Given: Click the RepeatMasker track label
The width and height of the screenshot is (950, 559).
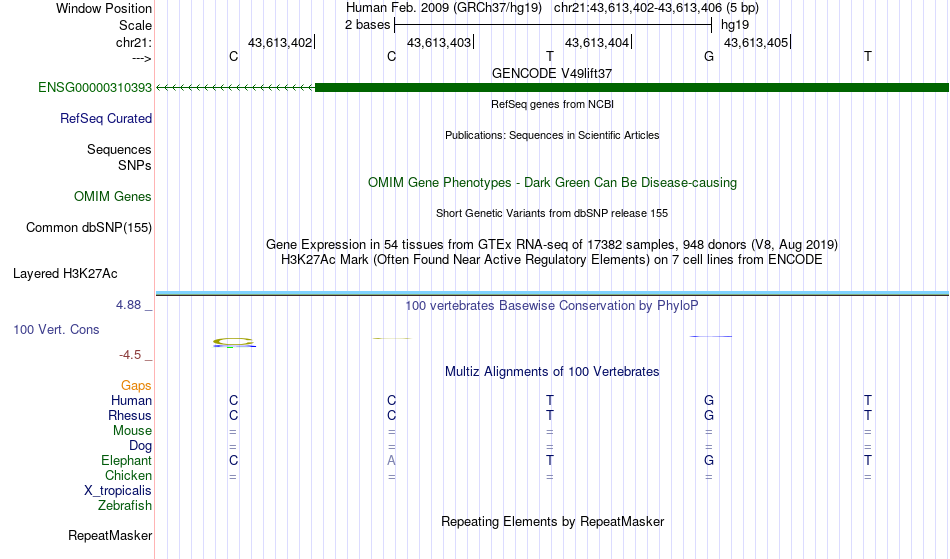Looking at the screenshot, I should pyautogui.click(x=110, y=535).
